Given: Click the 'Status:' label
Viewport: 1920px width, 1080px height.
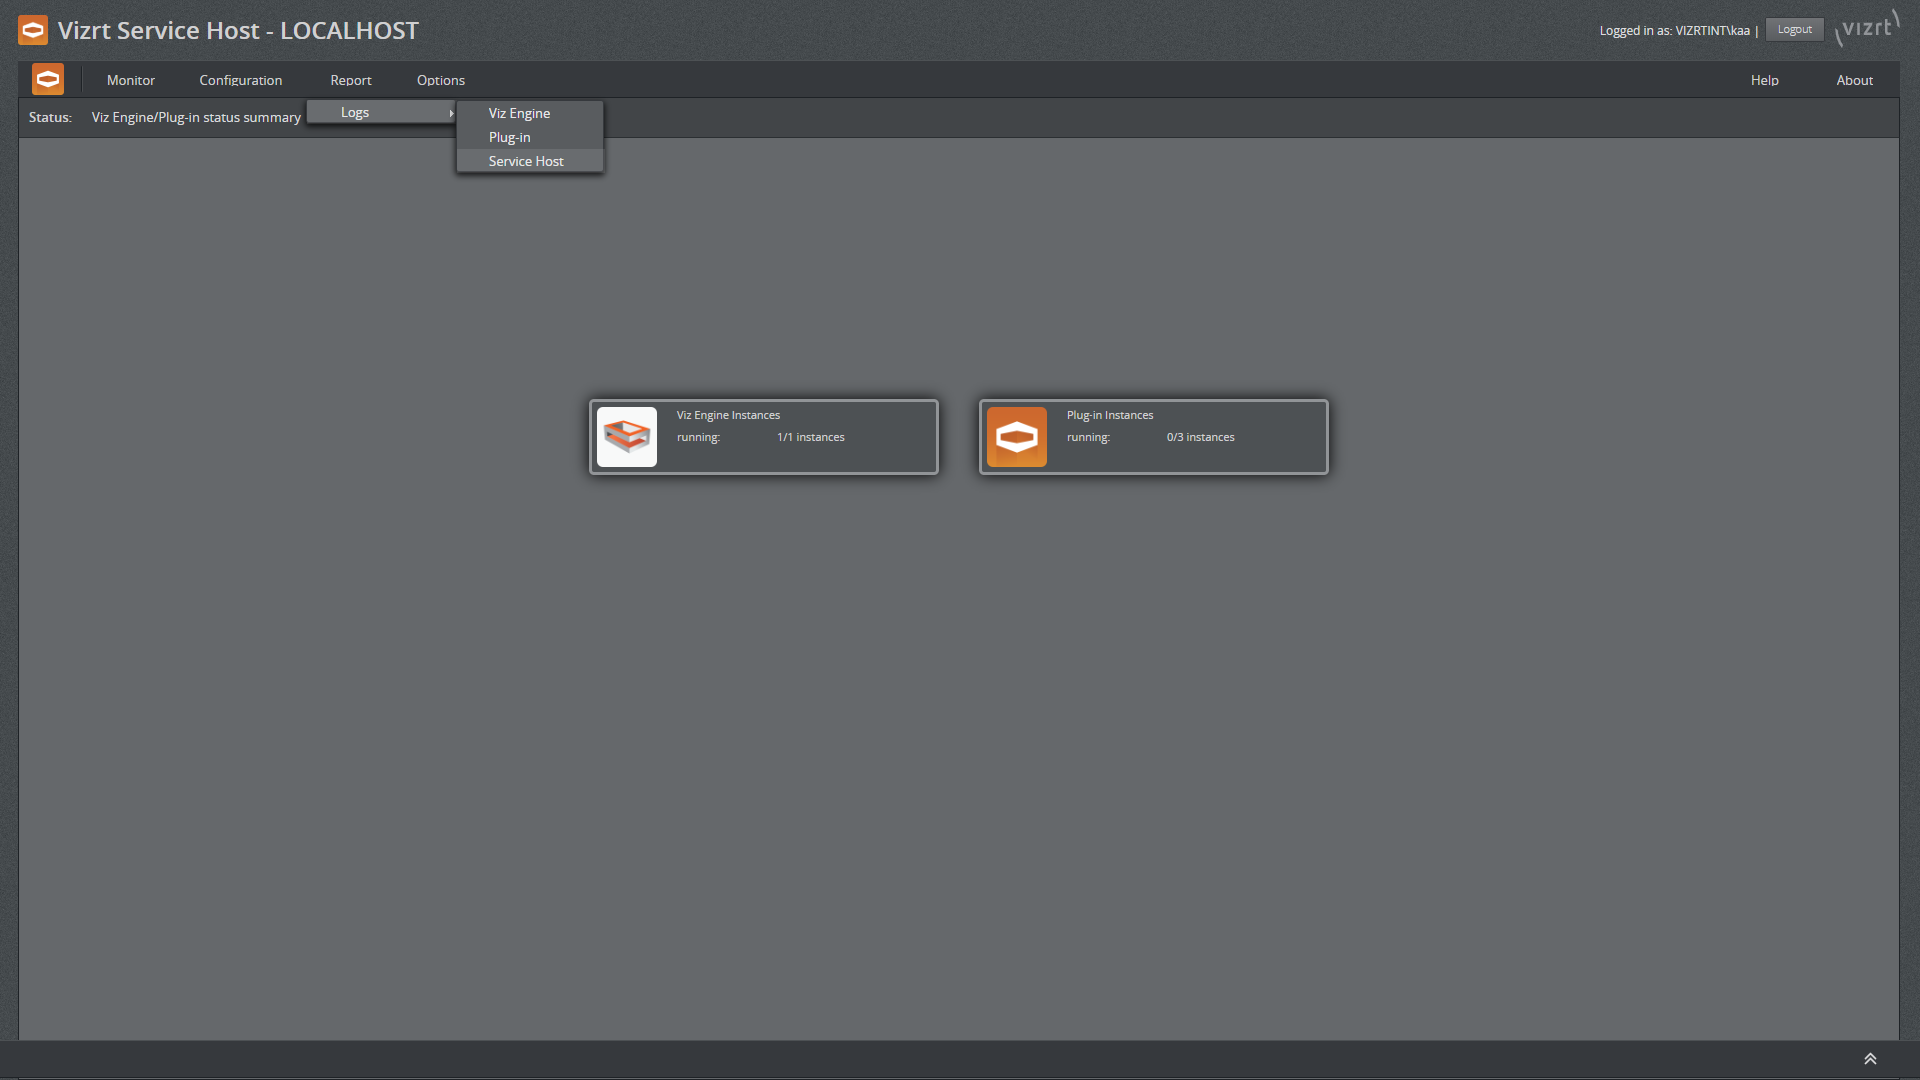Looking at the screenshot, I should click(x=50, y=117).
